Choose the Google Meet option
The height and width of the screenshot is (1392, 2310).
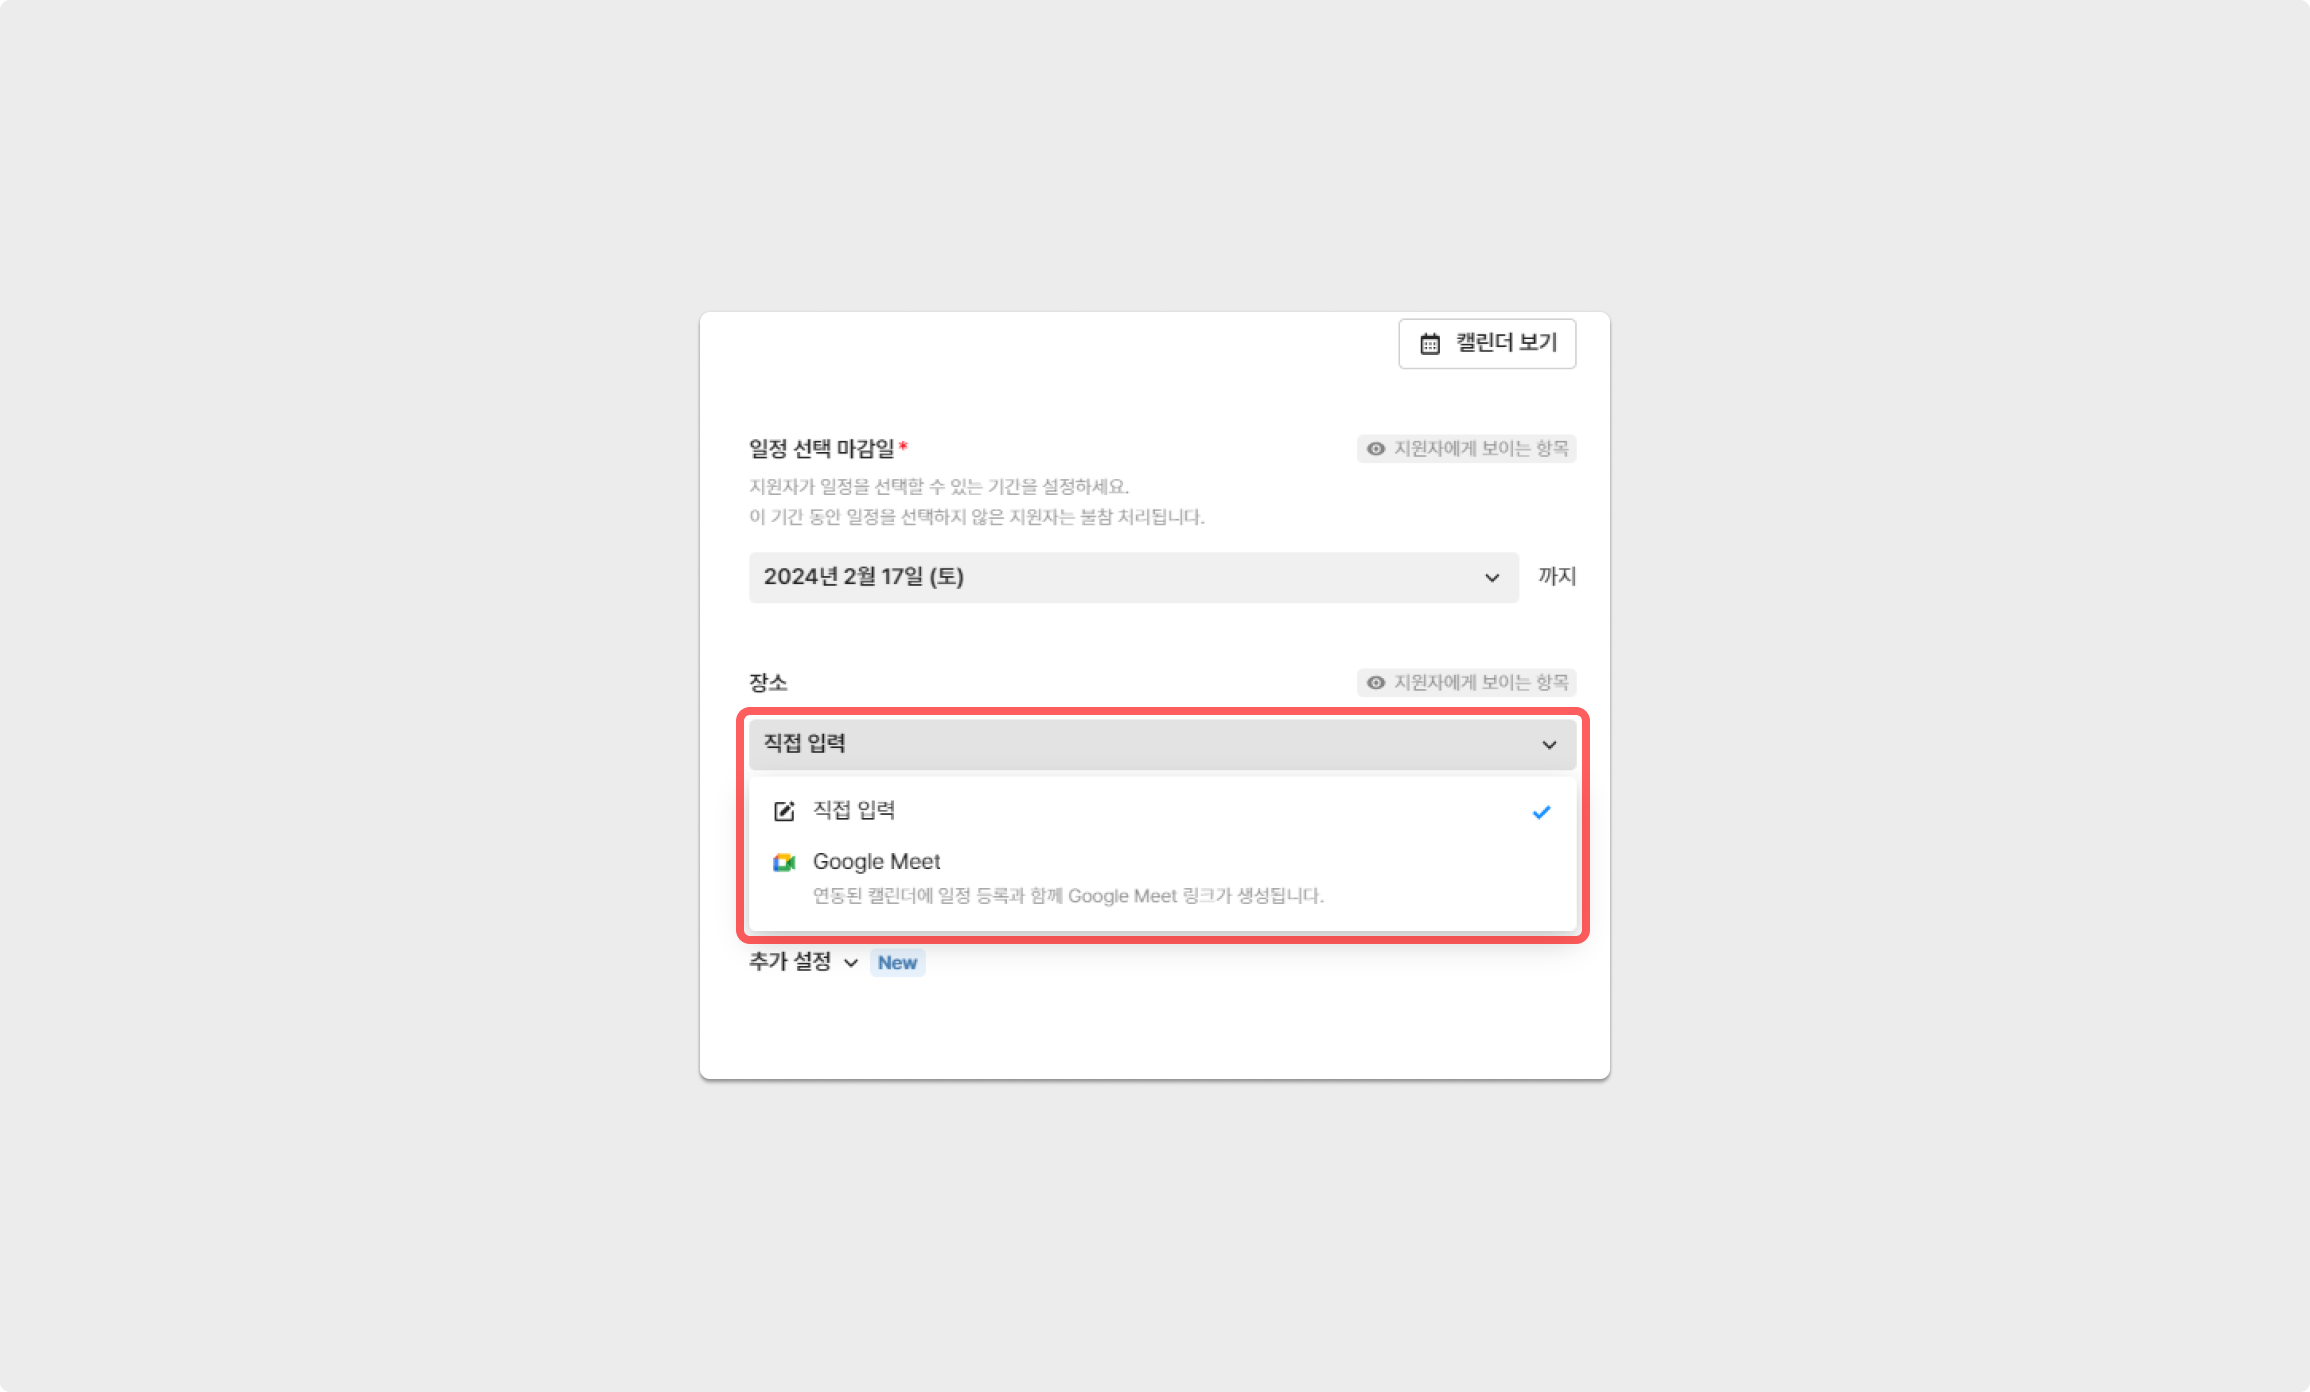coord(1162,877)
